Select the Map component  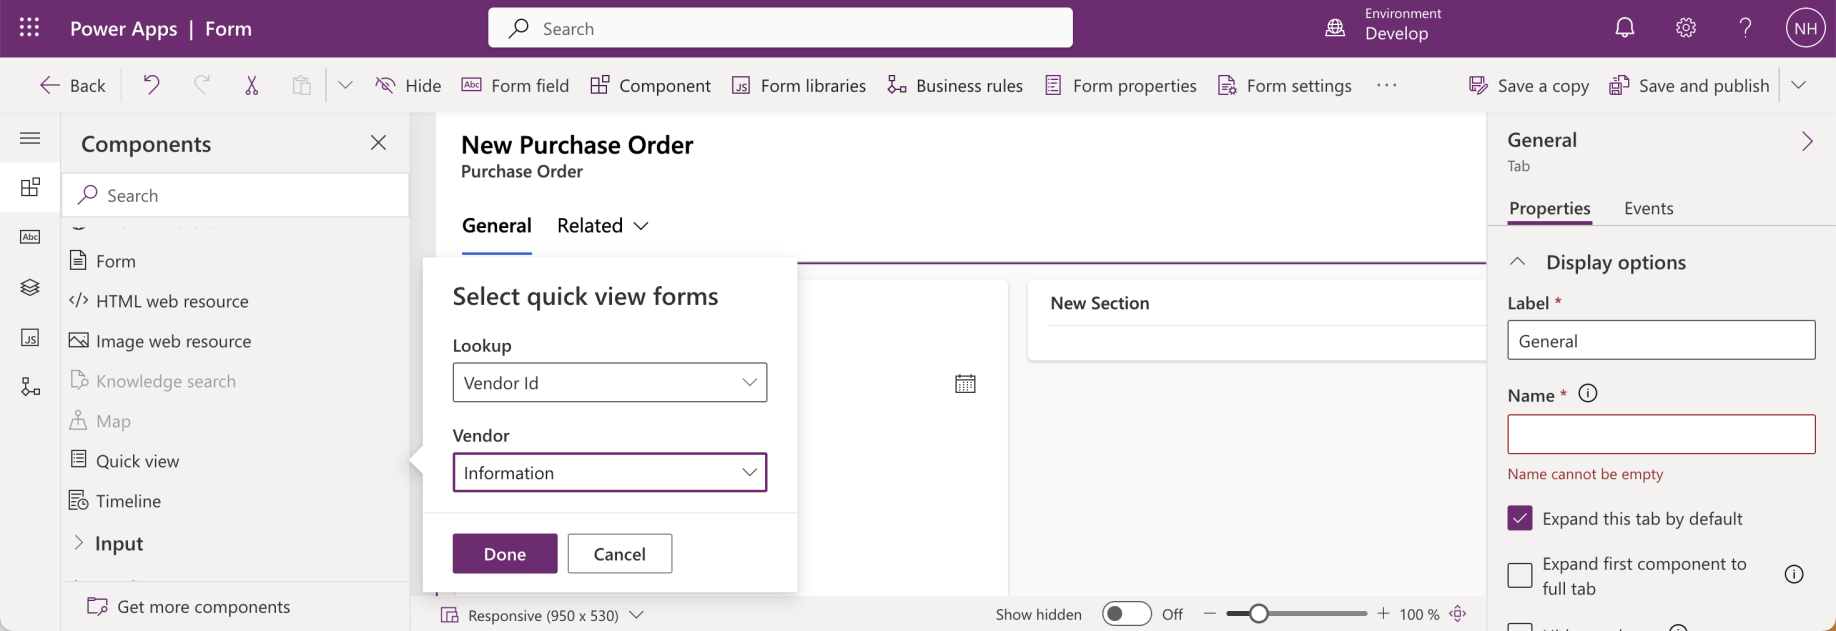pyautogui.click(x=100, y=420)
